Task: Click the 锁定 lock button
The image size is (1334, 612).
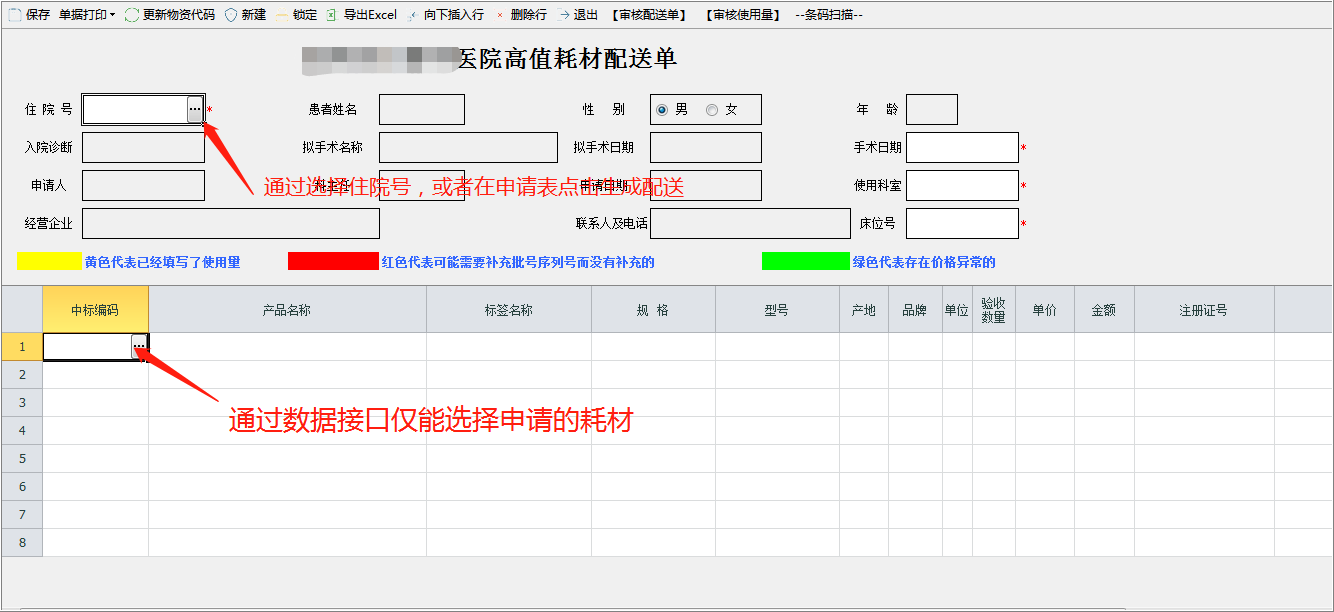Action: tap(296, 15)
